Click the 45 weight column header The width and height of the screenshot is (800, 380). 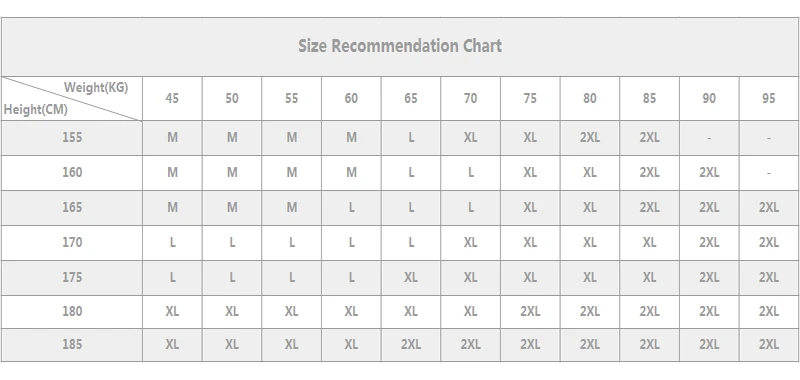[x=172, y=98]
